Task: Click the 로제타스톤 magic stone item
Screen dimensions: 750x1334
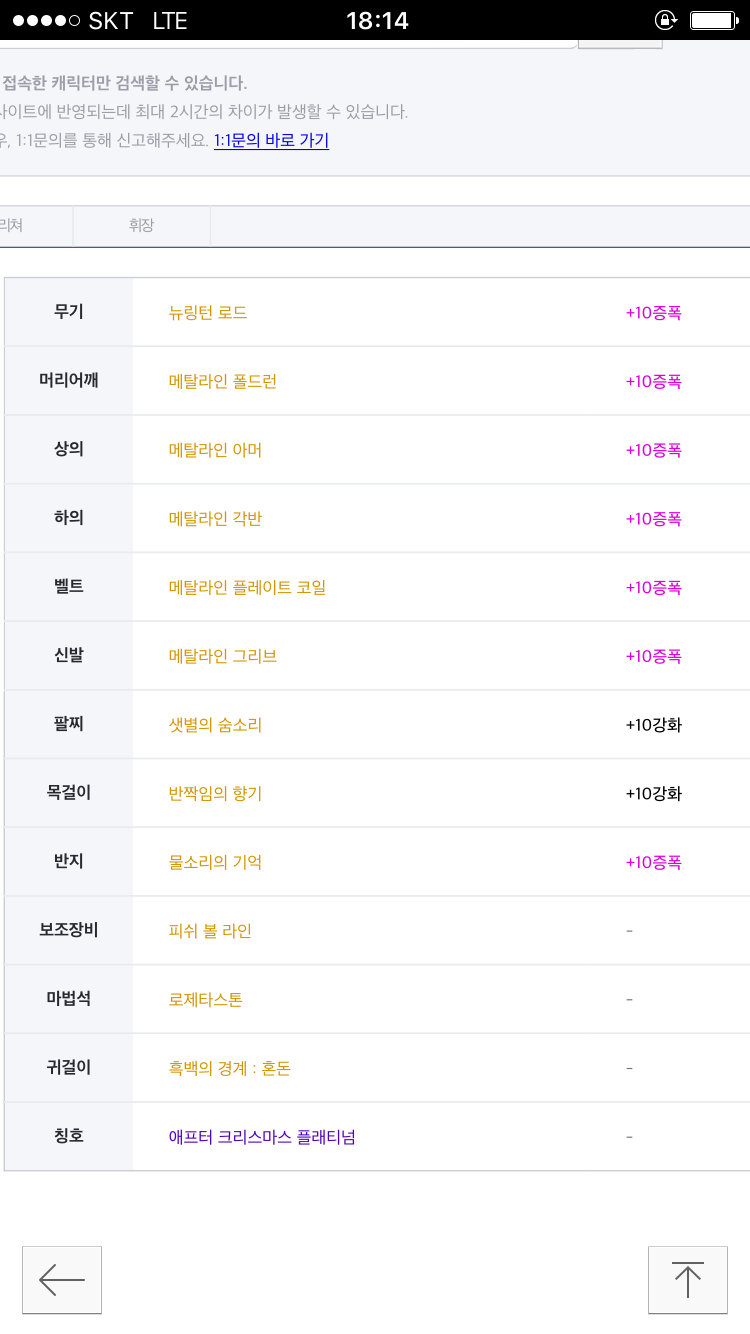Action: tap(206, 999)
